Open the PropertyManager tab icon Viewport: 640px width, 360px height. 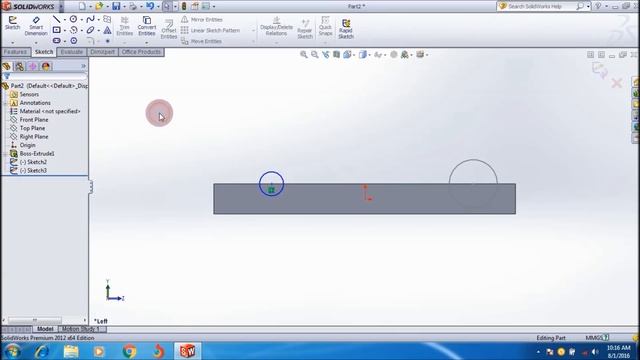[19, 67]
